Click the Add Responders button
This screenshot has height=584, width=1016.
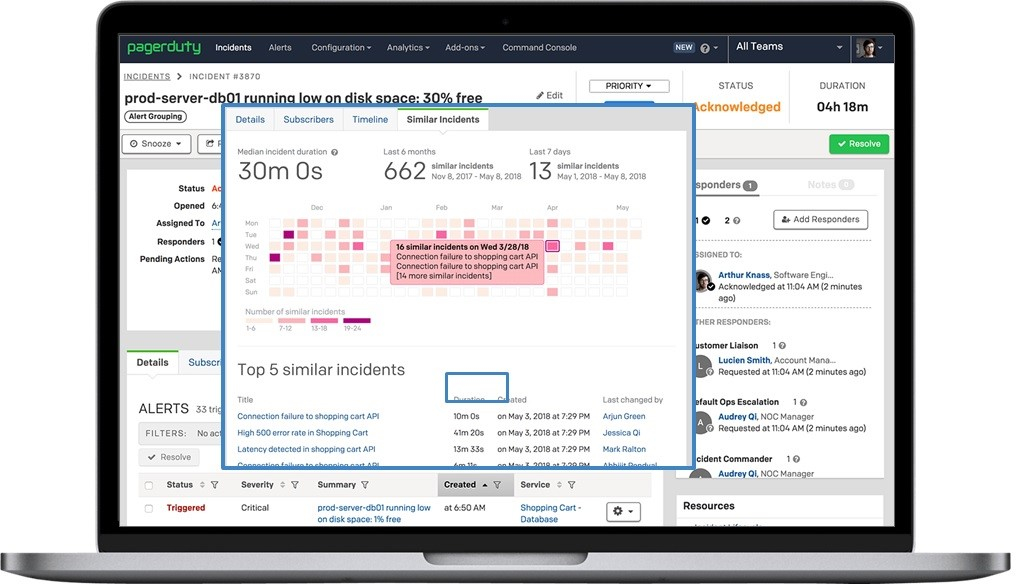820,219
